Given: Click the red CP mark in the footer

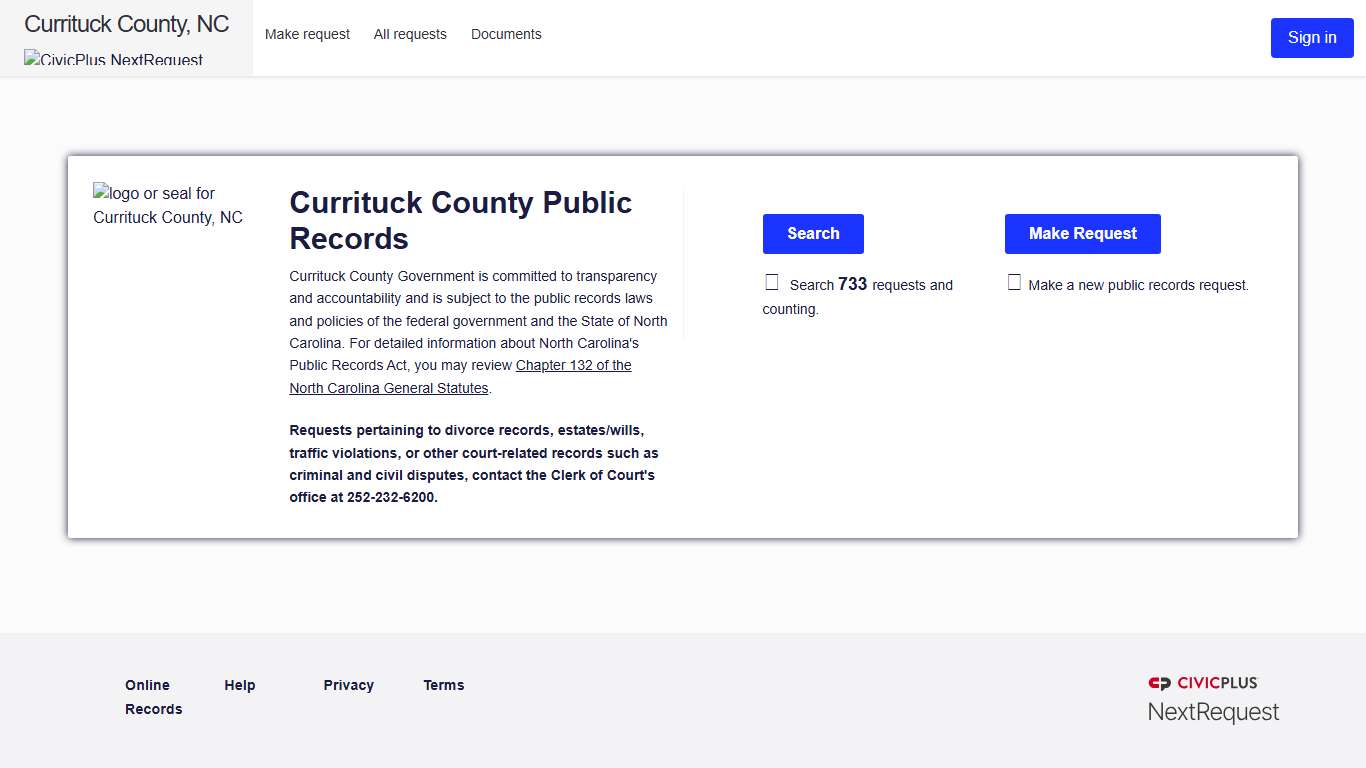Looking at the screenshot, I should [1158, 683].
